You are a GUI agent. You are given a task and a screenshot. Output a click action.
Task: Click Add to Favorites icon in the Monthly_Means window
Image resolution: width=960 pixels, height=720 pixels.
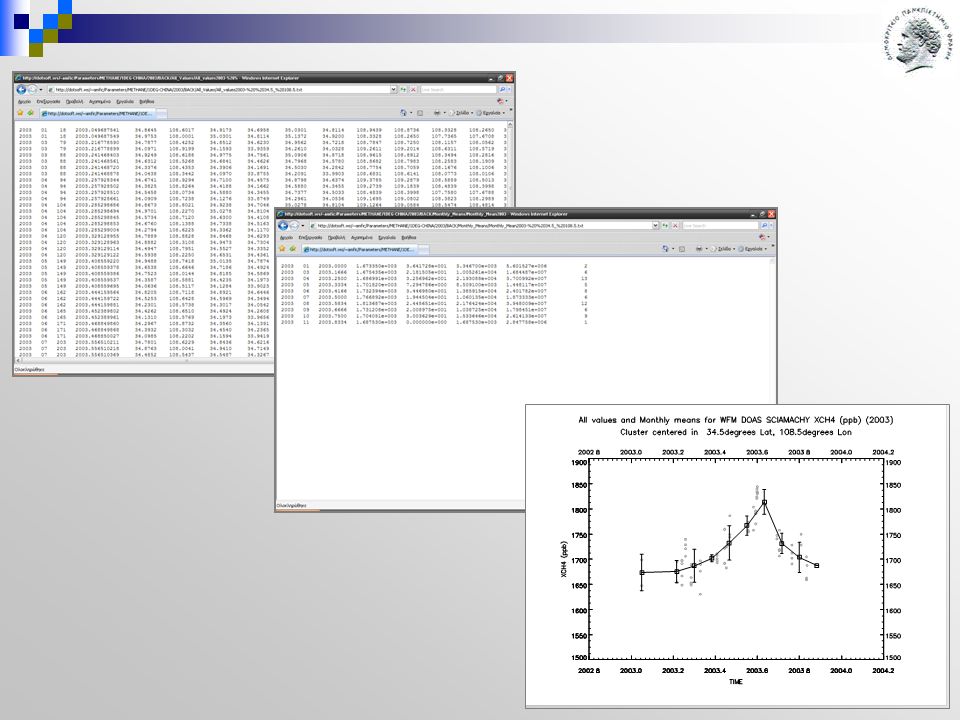pyautogui.click(x=292, y=249)
